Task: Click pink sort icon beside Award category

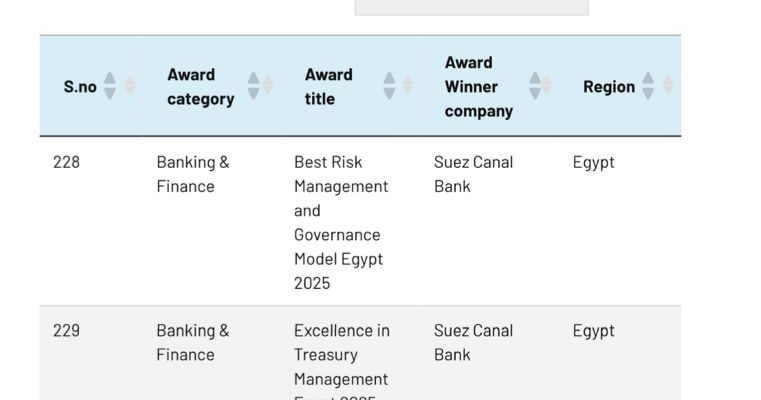Action: pyautogui.click(x=268, y=86)
